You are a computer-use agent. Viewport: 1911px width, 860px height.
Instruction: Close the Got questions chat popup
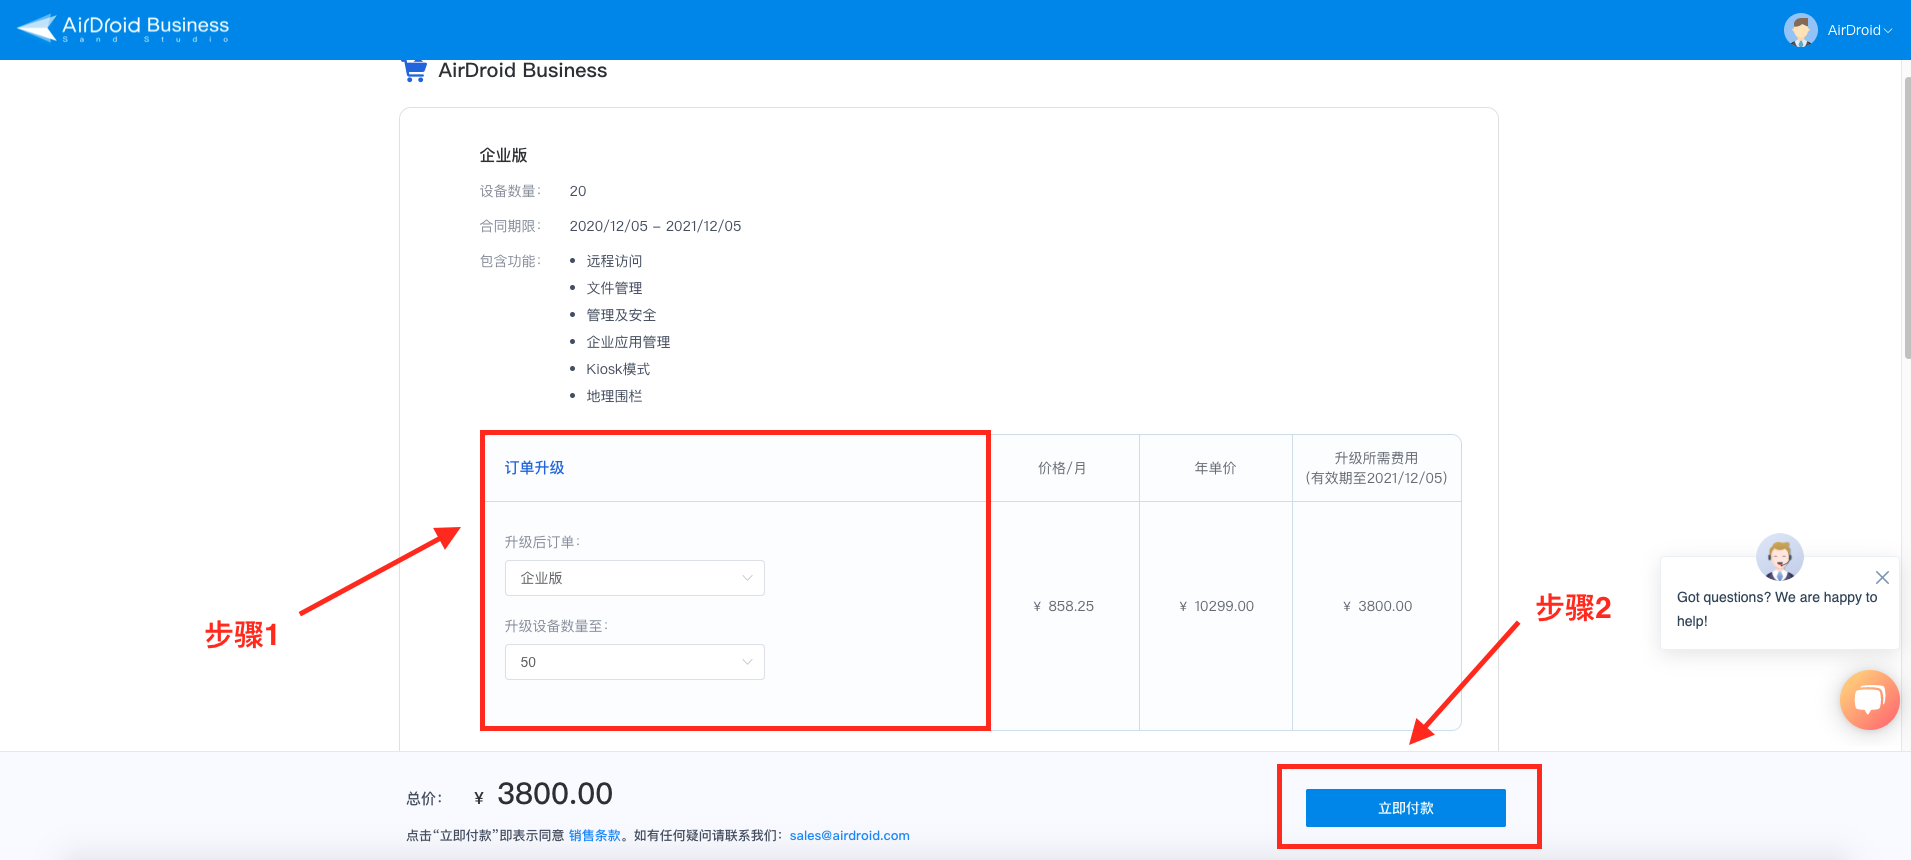[x=1882, y=577]
